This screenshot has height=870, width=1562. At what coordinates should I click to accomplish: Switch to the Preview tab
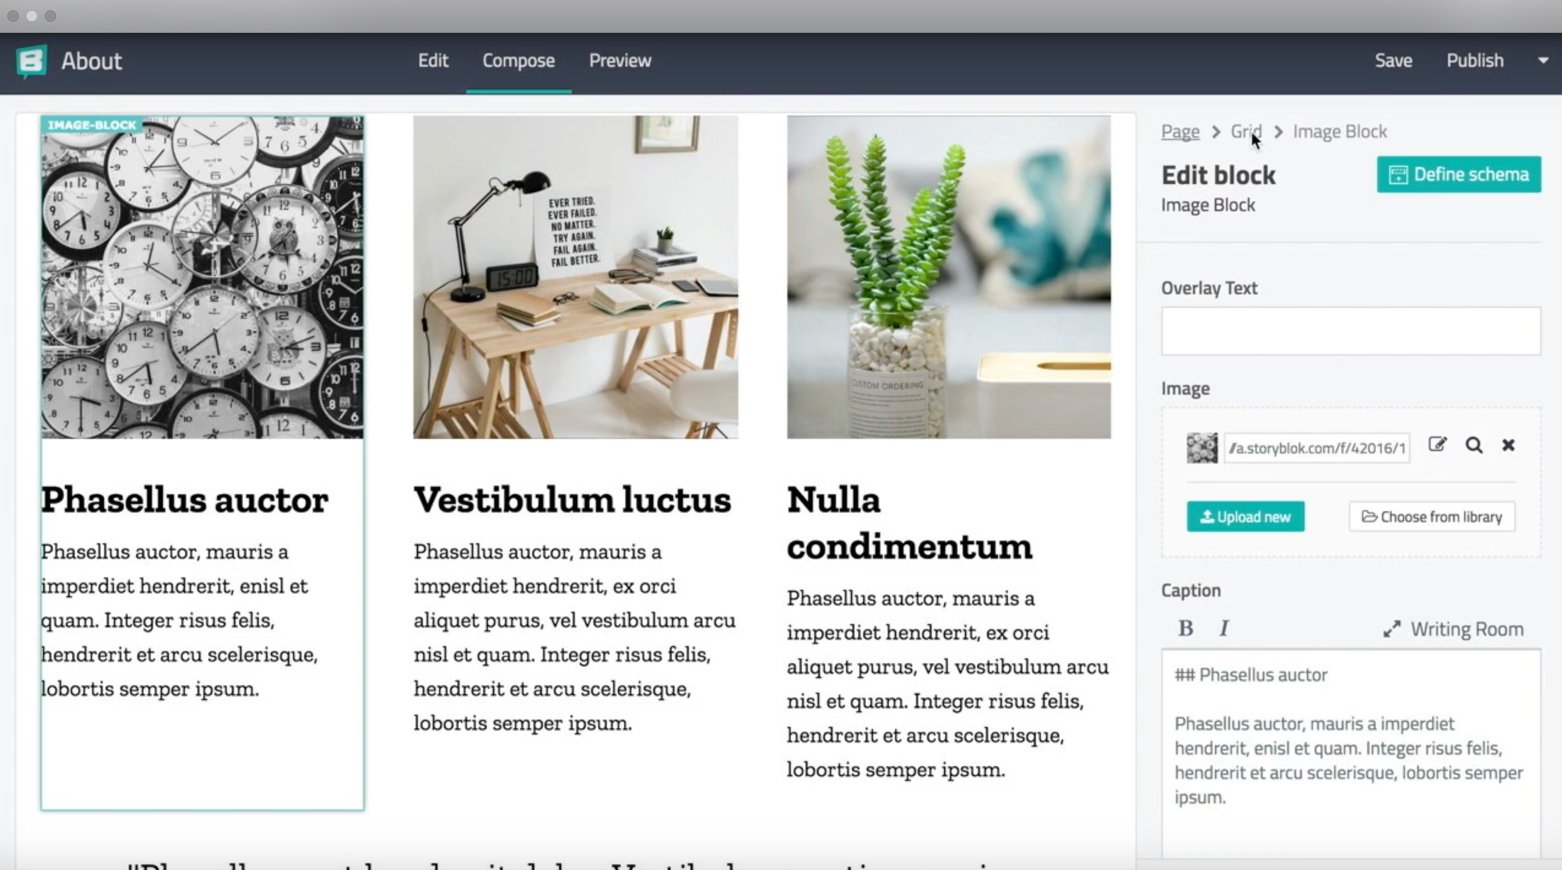click(620, 61)
